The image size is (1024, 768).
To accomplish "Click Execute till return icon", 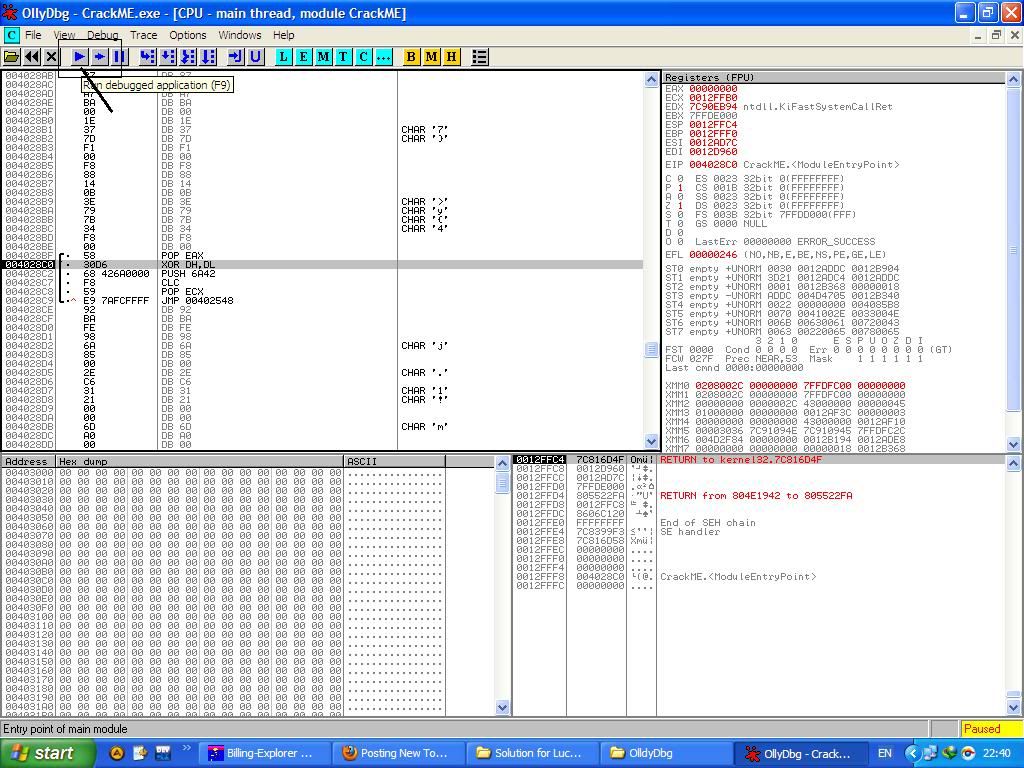I will click(235, 57).
